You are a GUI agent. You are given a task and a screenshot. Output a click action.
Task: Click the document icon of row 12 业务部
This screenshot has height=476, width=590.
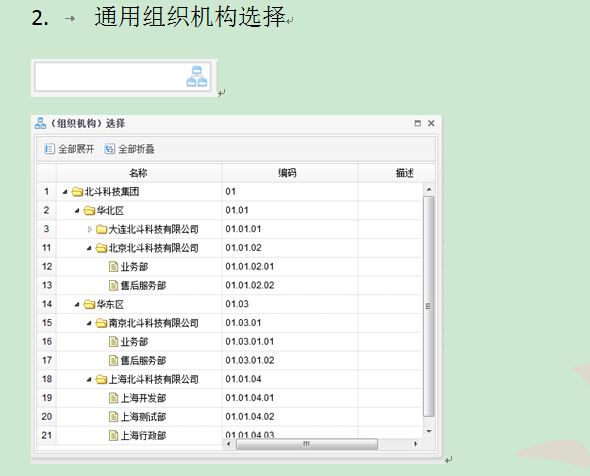113,267
